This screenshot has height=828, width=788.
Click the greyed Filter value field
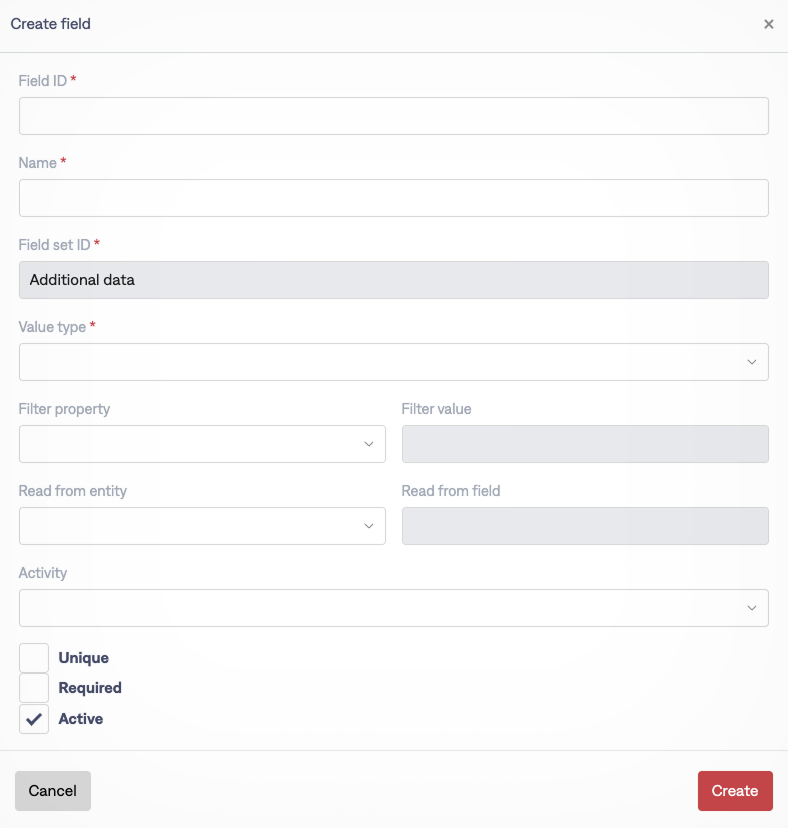[x=585, y=444]
